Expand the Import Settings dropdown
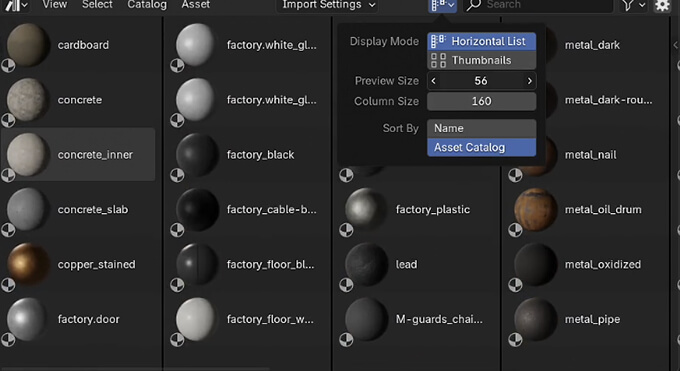The image size is (680, 371). 327,5
